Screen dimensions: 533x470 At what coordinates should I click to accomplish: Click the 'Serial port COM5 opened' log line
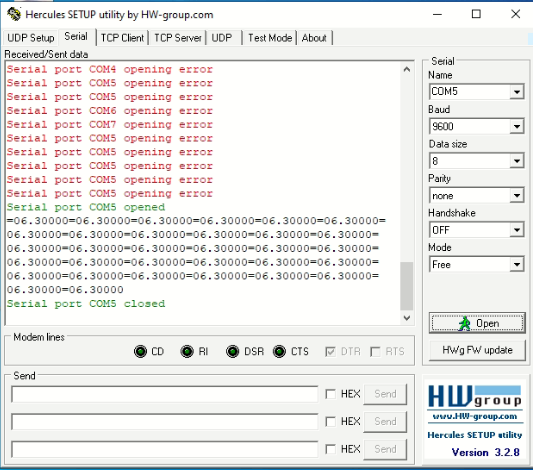(86, 207)
